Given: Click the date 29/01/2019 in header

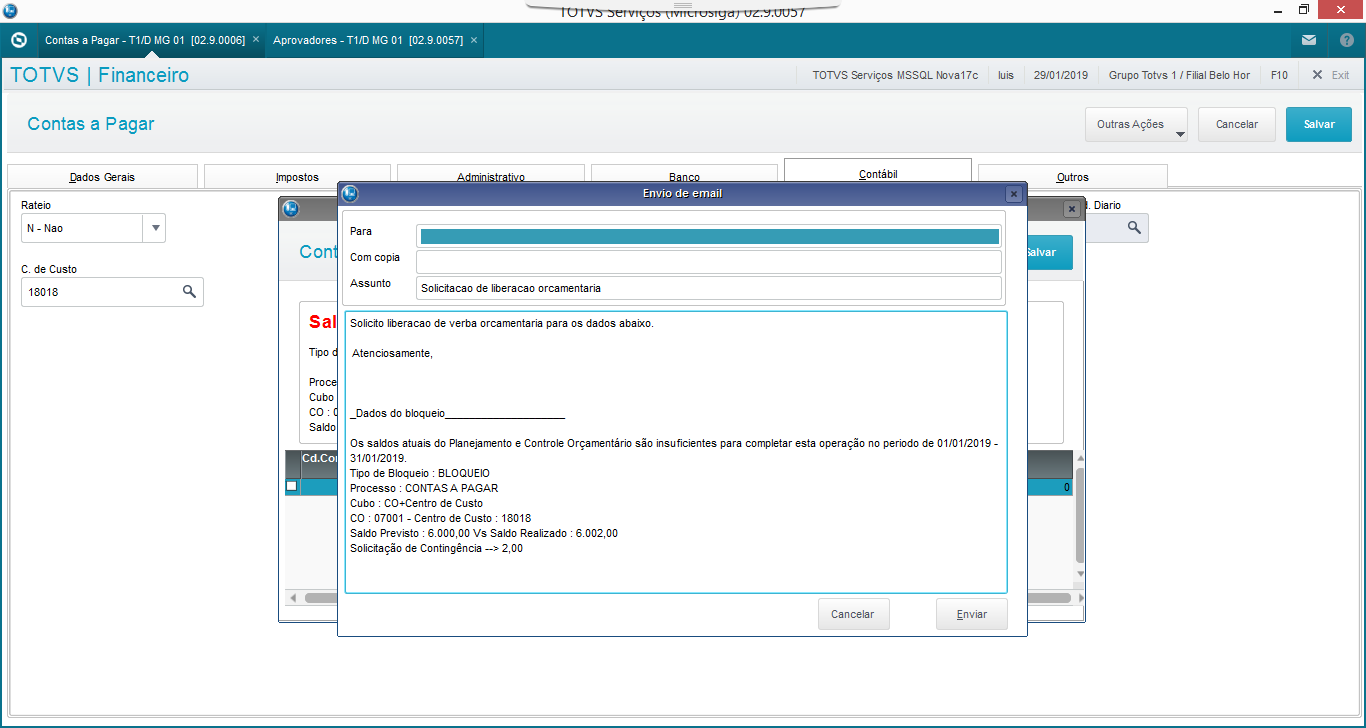Looking at the screenshot, I should click(x=1061, y=75).
